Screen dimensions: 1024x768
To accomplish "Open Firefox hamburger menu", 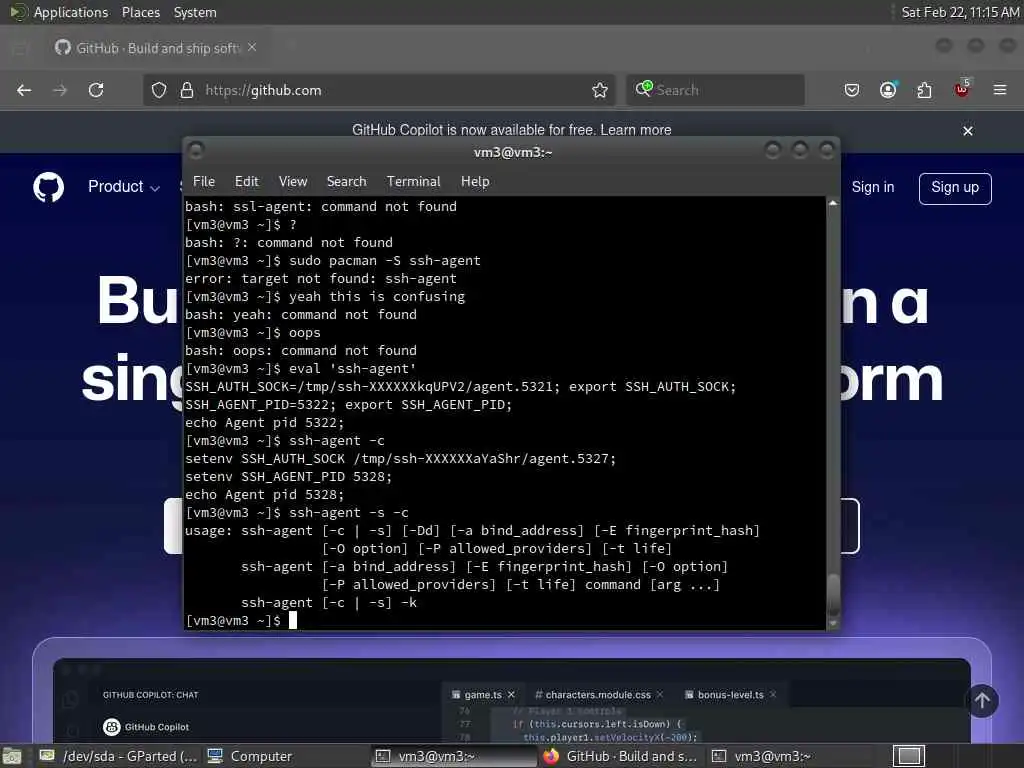I will [1000, 90].
